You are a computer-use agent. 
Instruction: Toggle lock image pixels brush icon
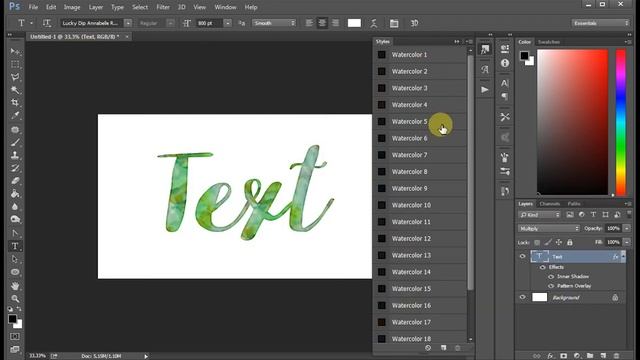(x=548, y=242)
